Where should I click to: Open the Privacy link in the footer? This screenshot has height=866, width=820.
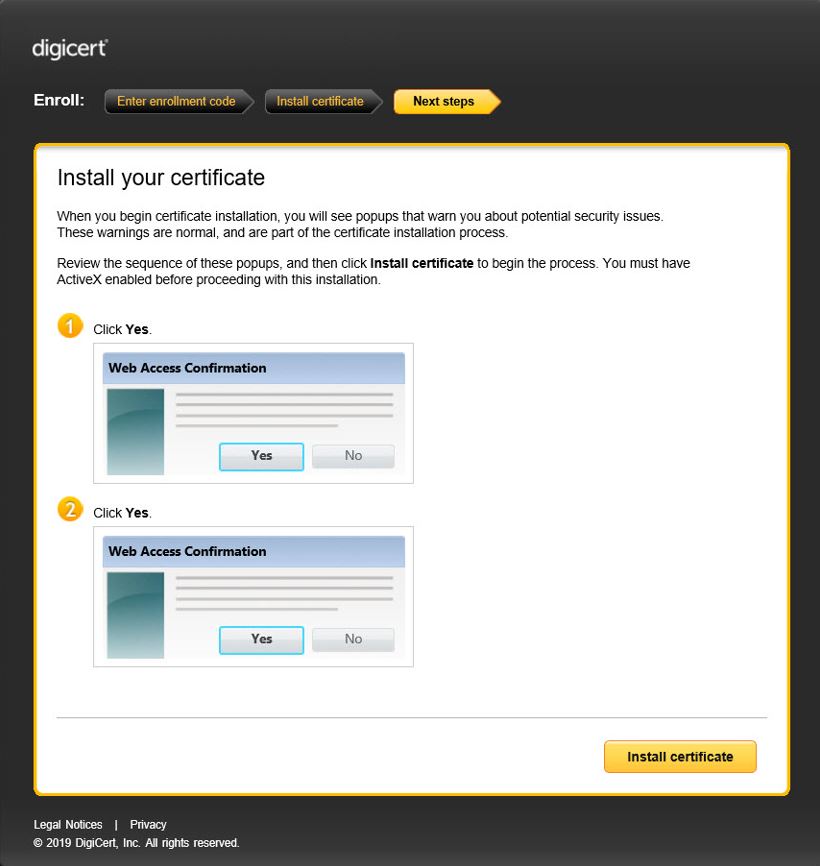(x=148, y=825)
